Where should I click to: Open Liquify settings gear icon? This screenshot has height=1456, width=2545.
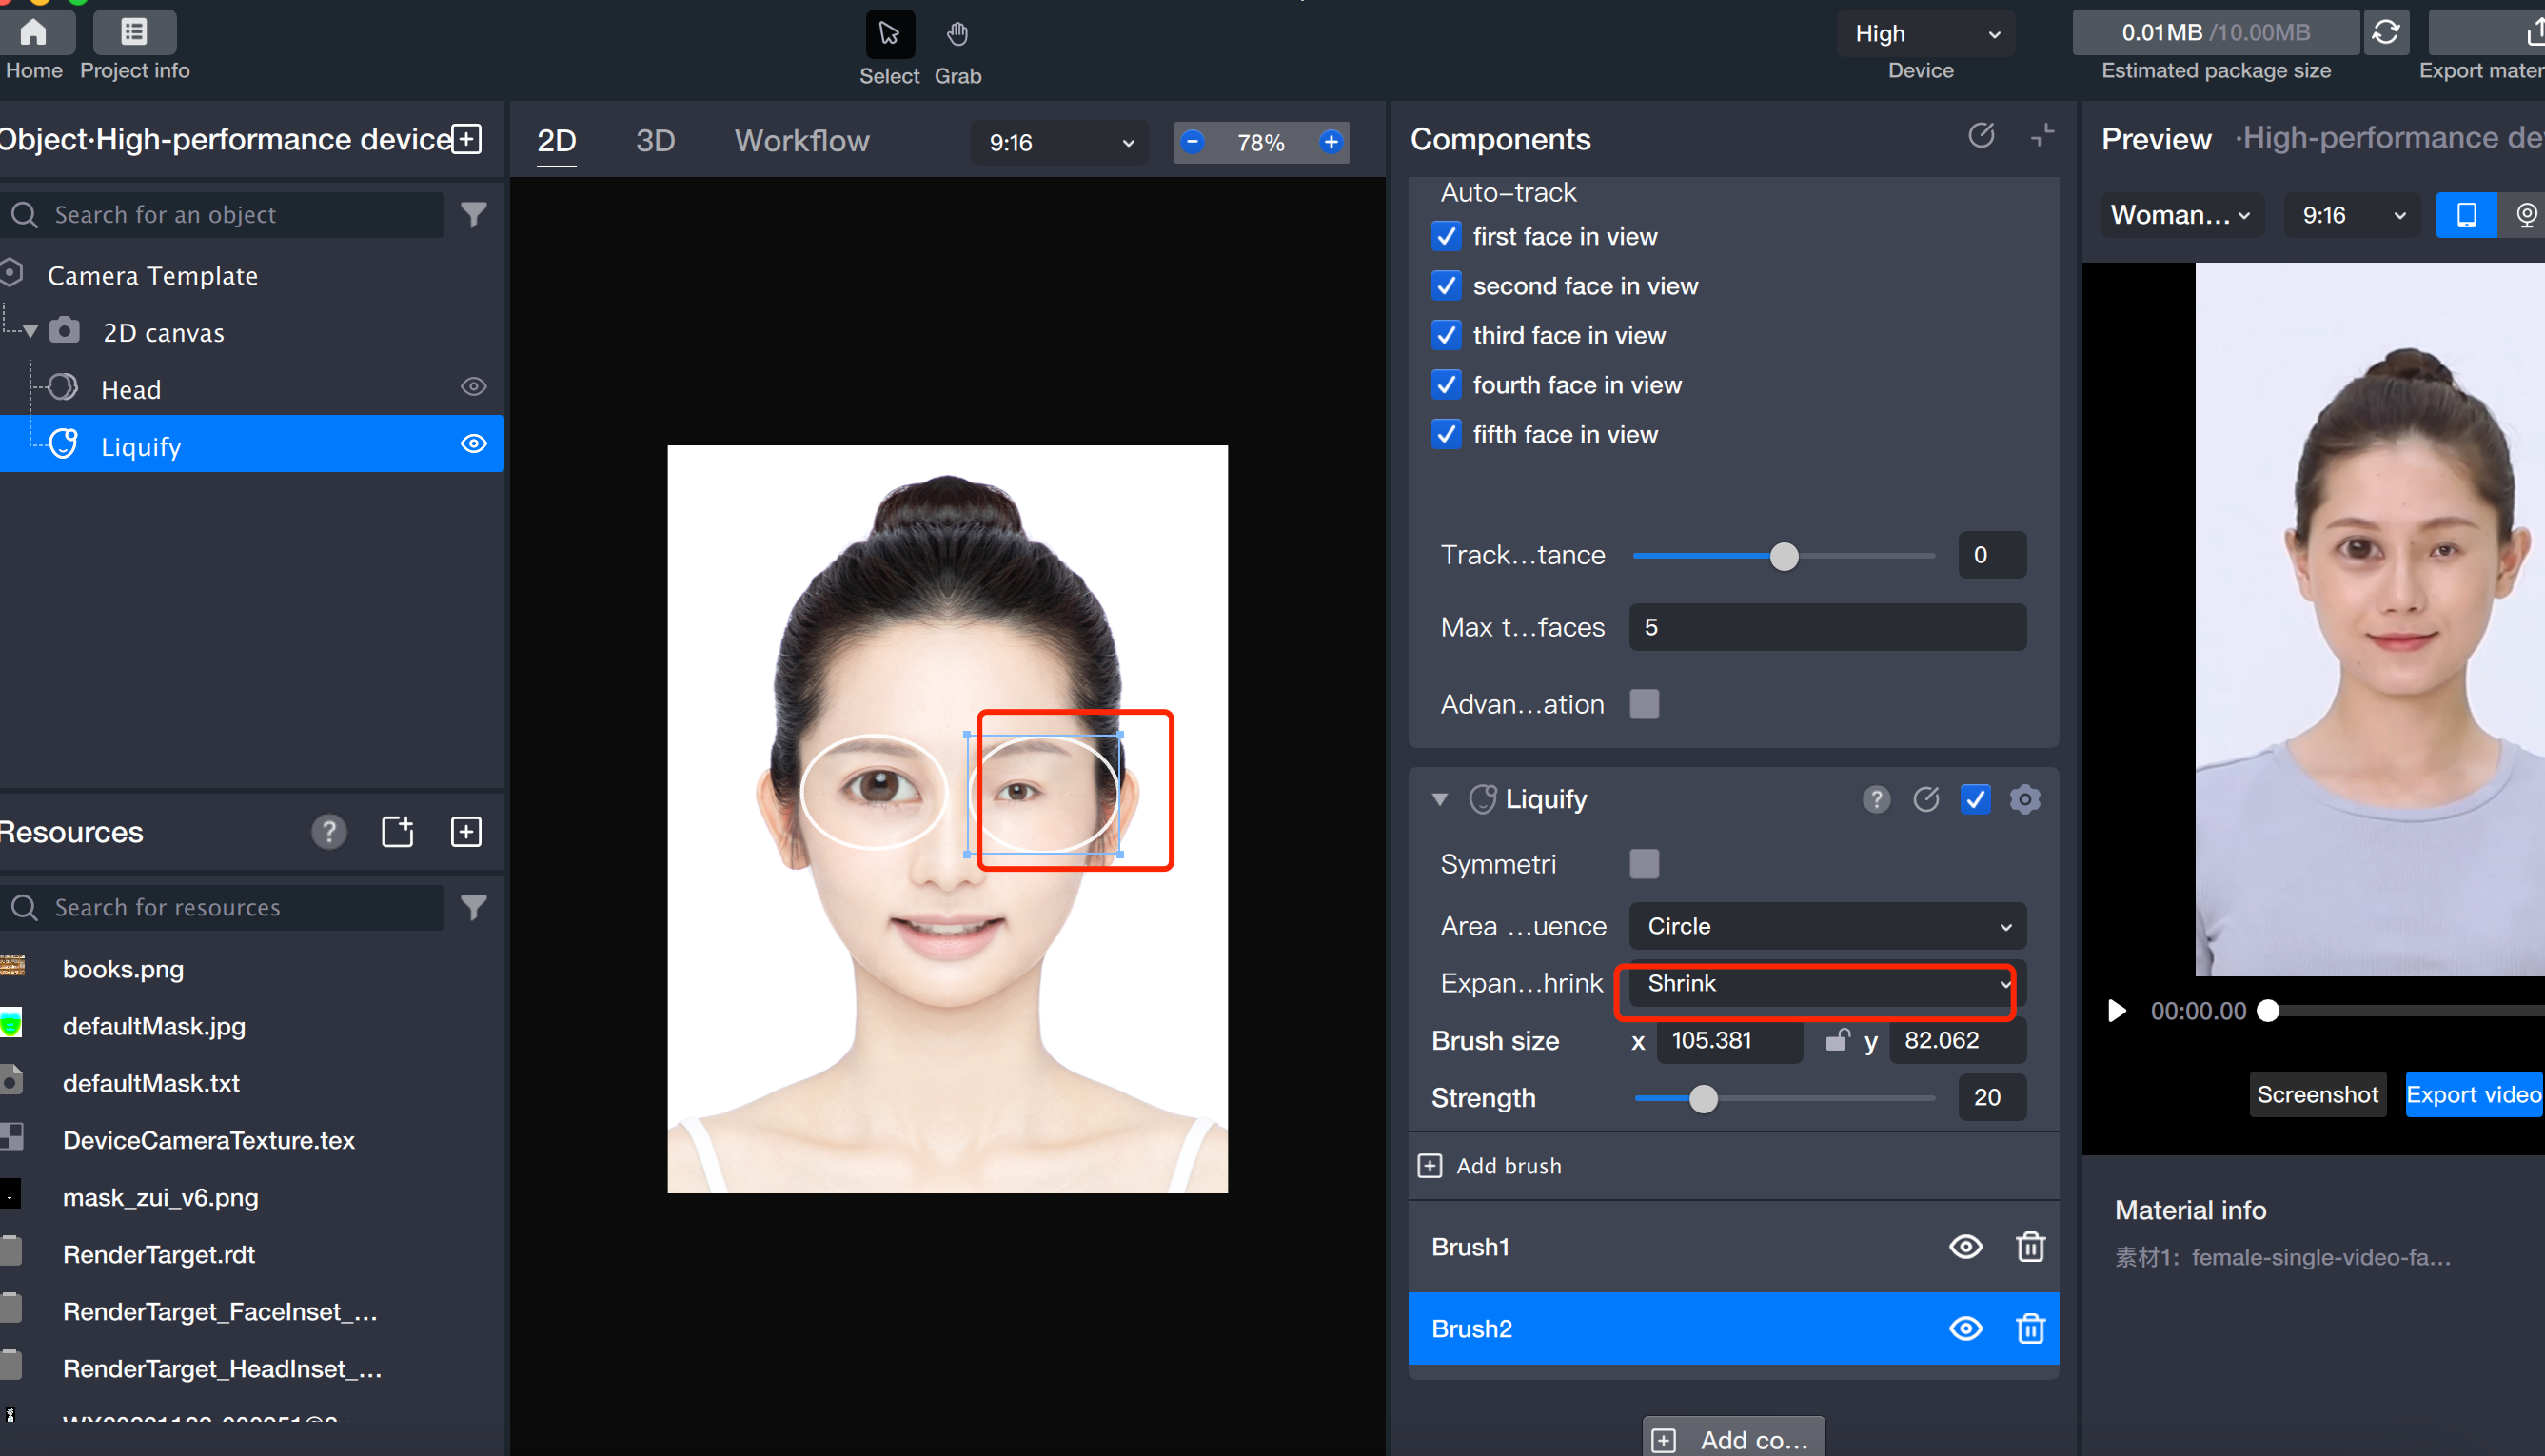[x=2025, y=799]
